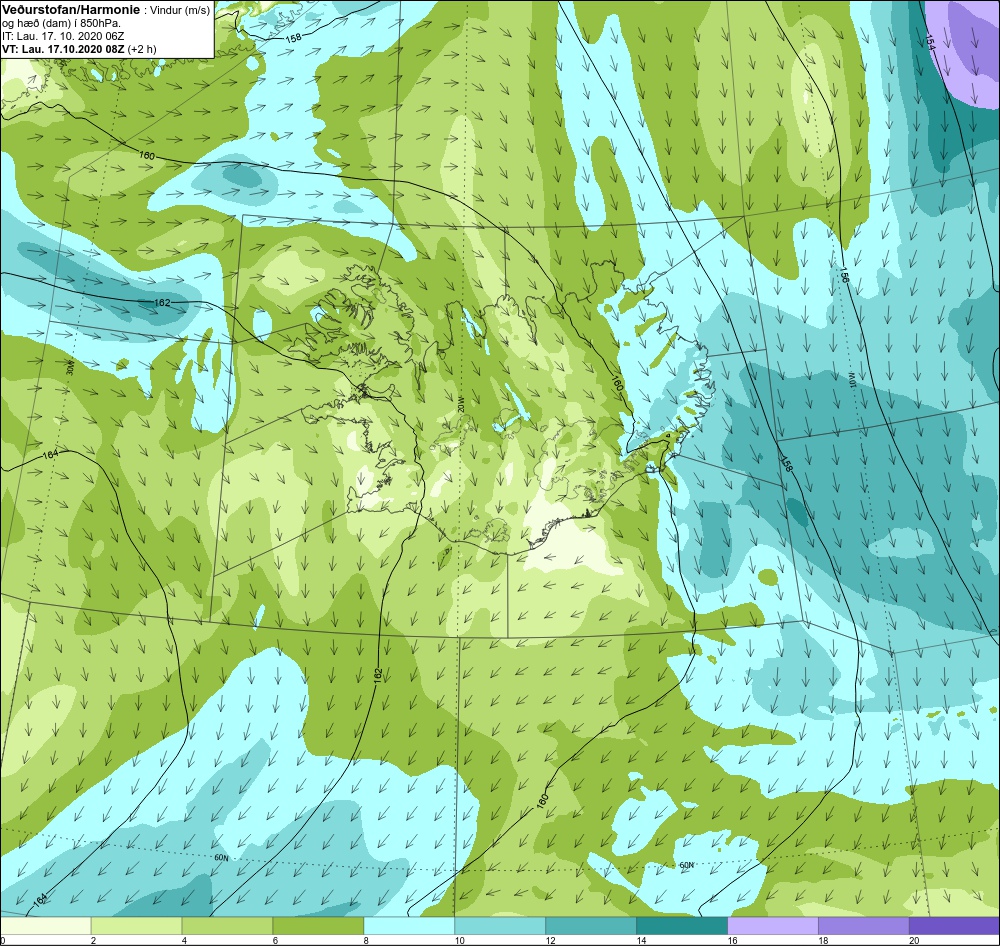
Task: Click the 0–2 m/s palest legend swatch
Action: 45,925
